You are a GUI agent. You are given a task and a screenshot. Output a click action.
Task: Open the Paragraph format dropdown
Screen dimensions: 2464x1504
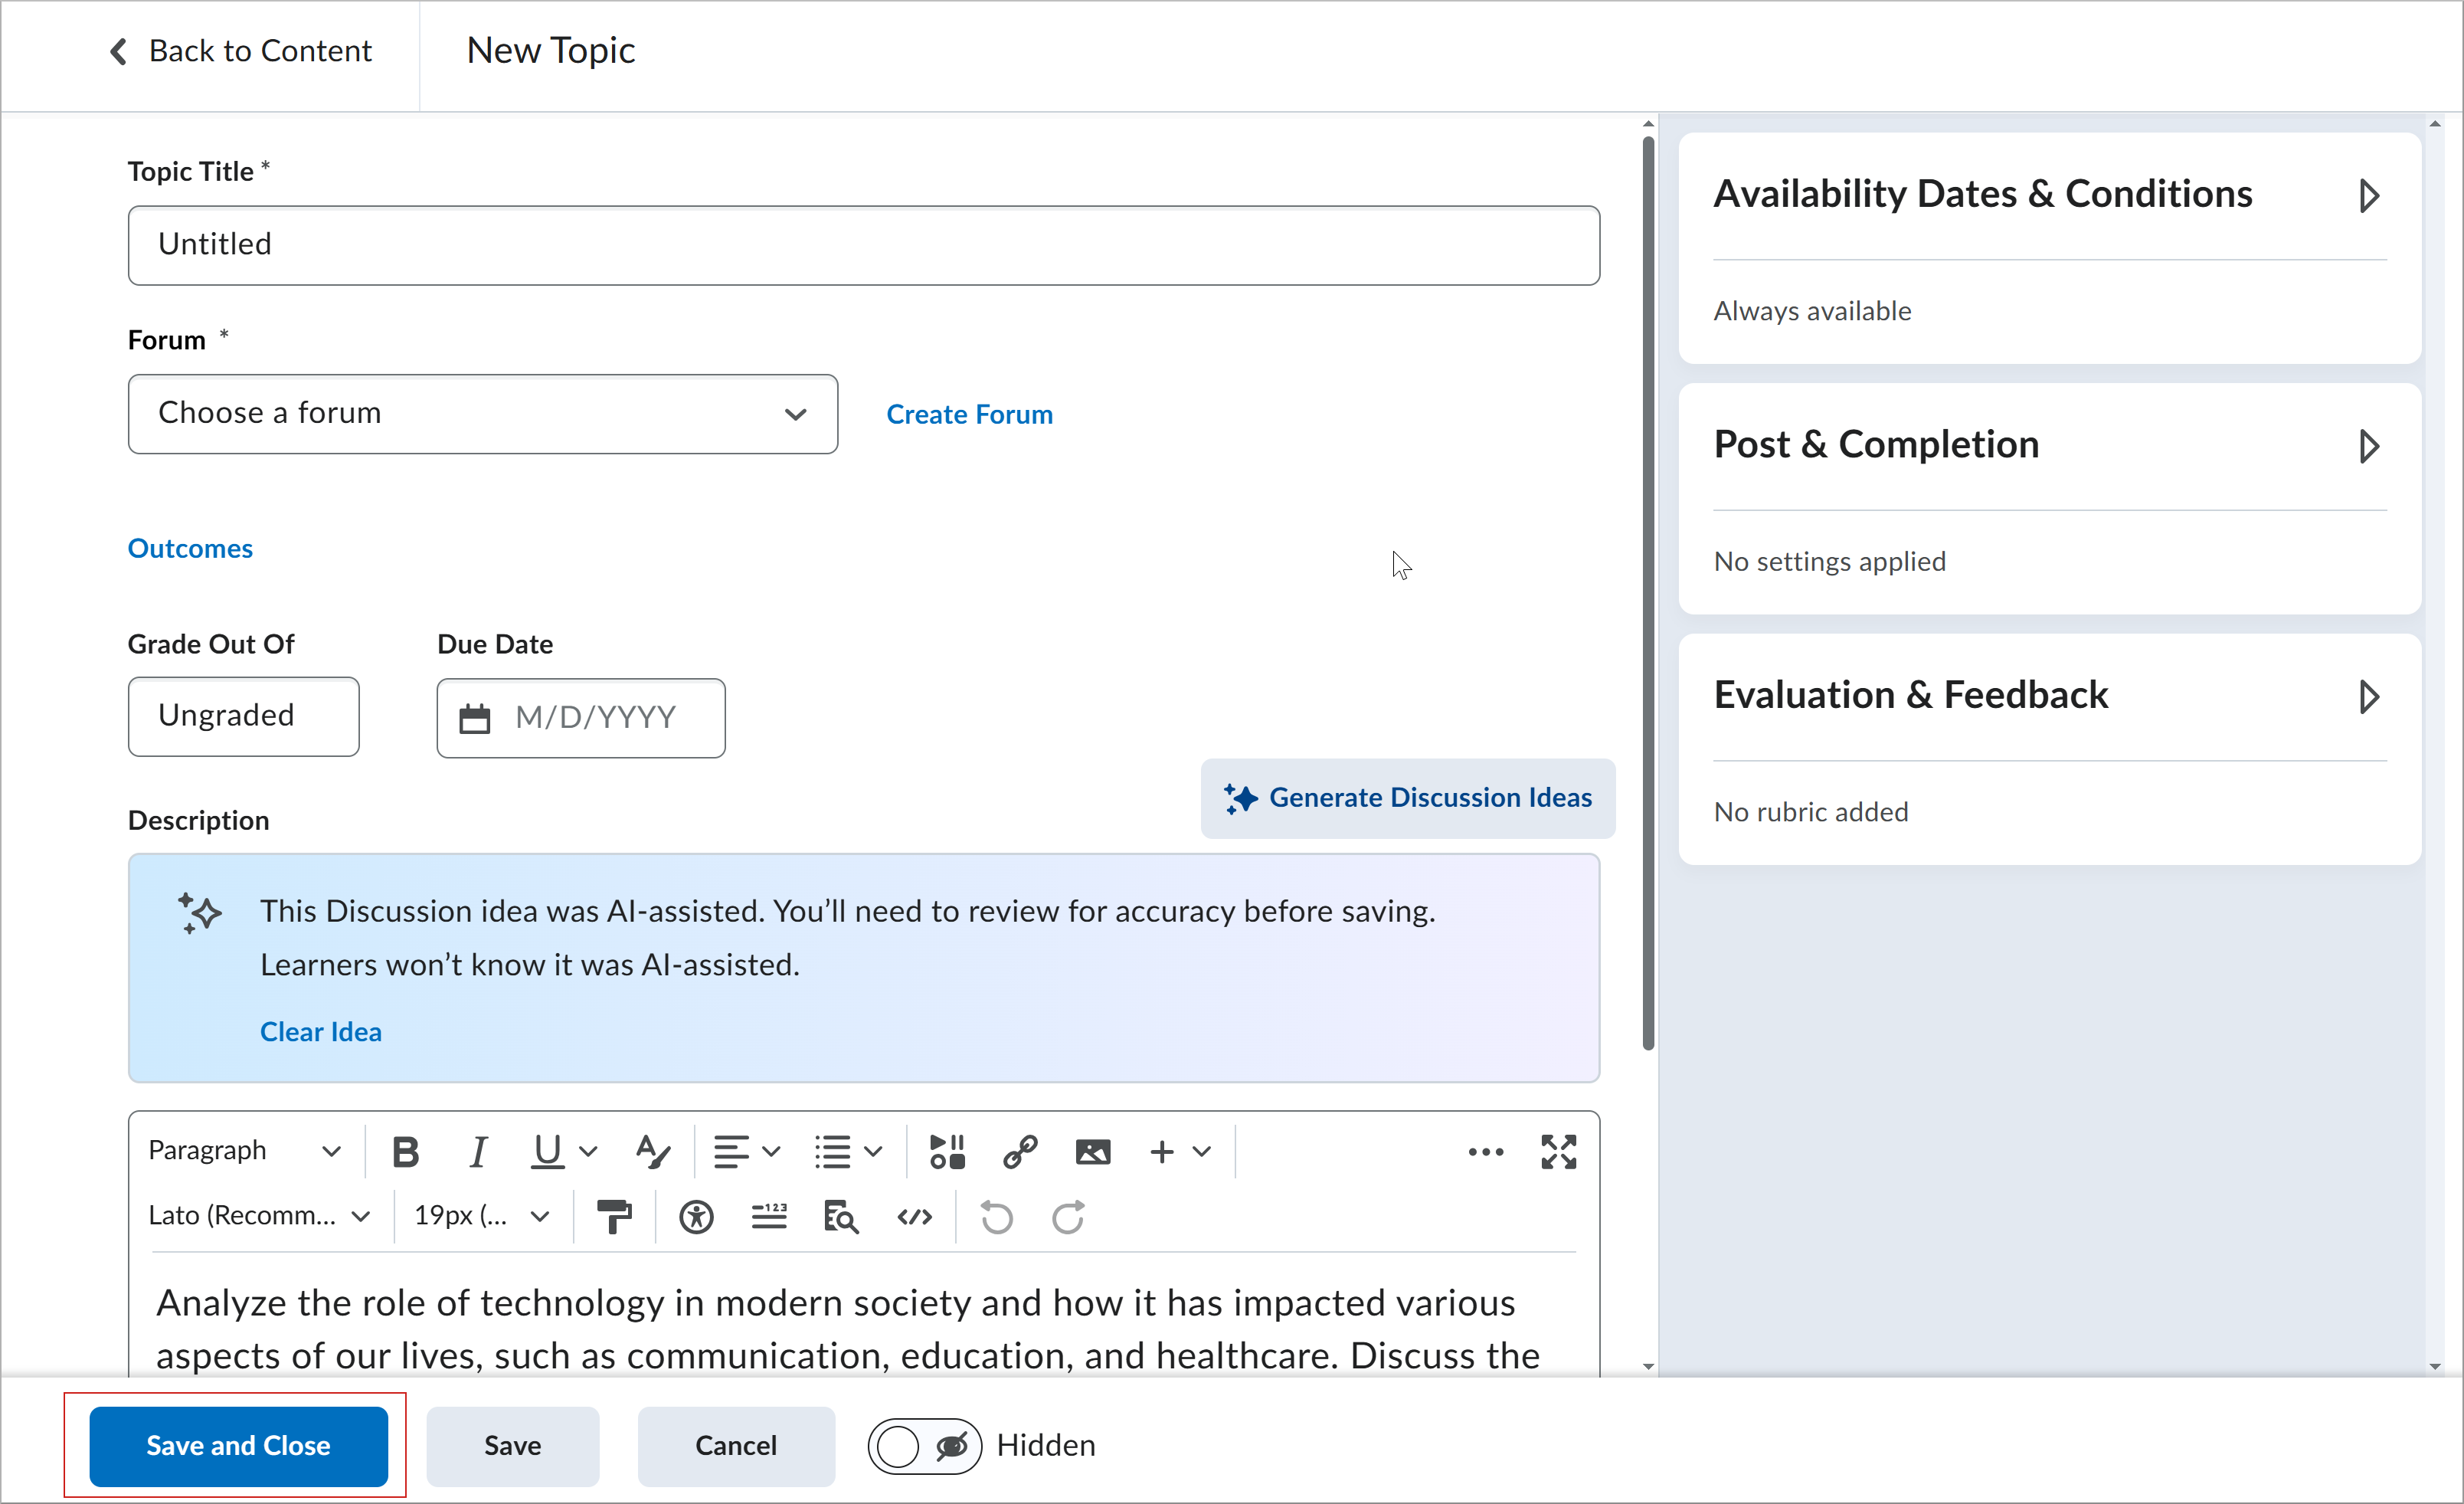pos(245,1152)
